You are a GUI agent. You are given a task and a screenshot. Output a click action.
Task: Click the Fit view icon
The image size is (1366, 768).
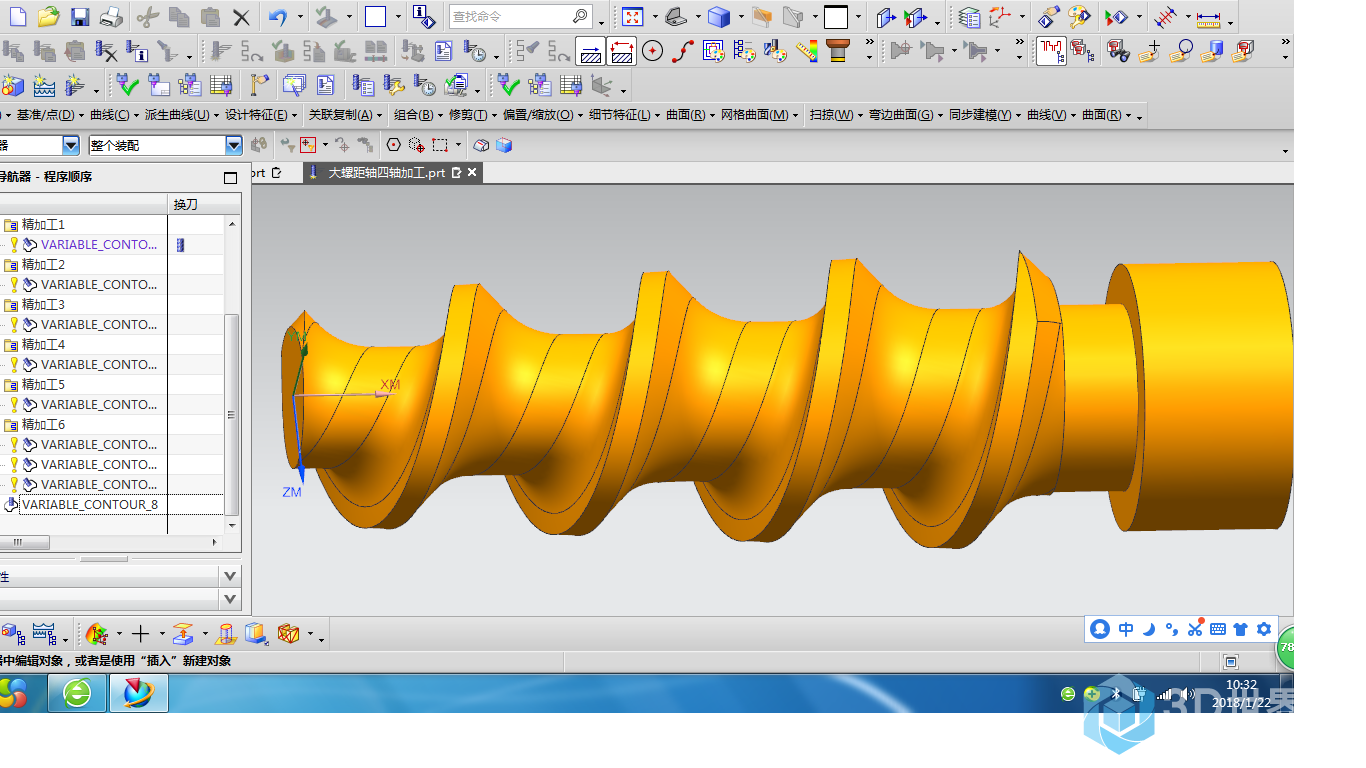[x=632, y=17]
